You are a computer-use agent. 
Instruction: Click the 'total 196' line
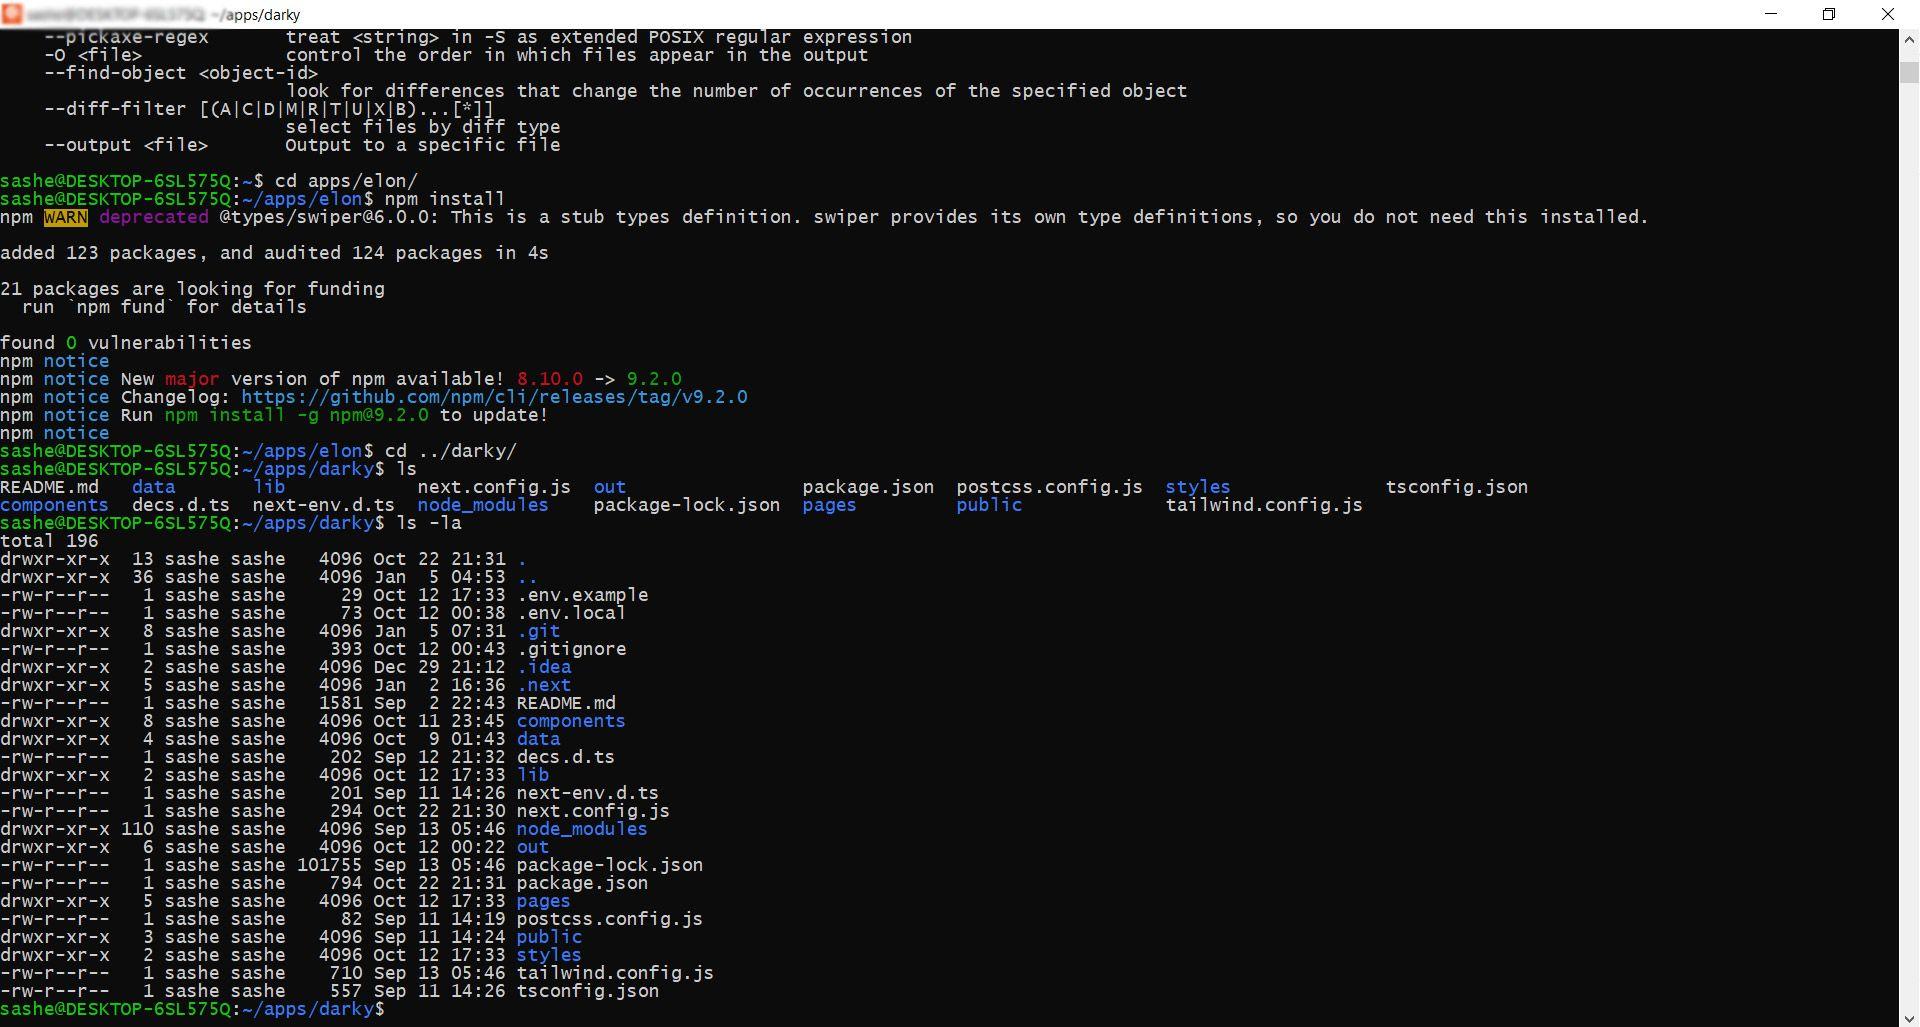click(x=49, y=541)
